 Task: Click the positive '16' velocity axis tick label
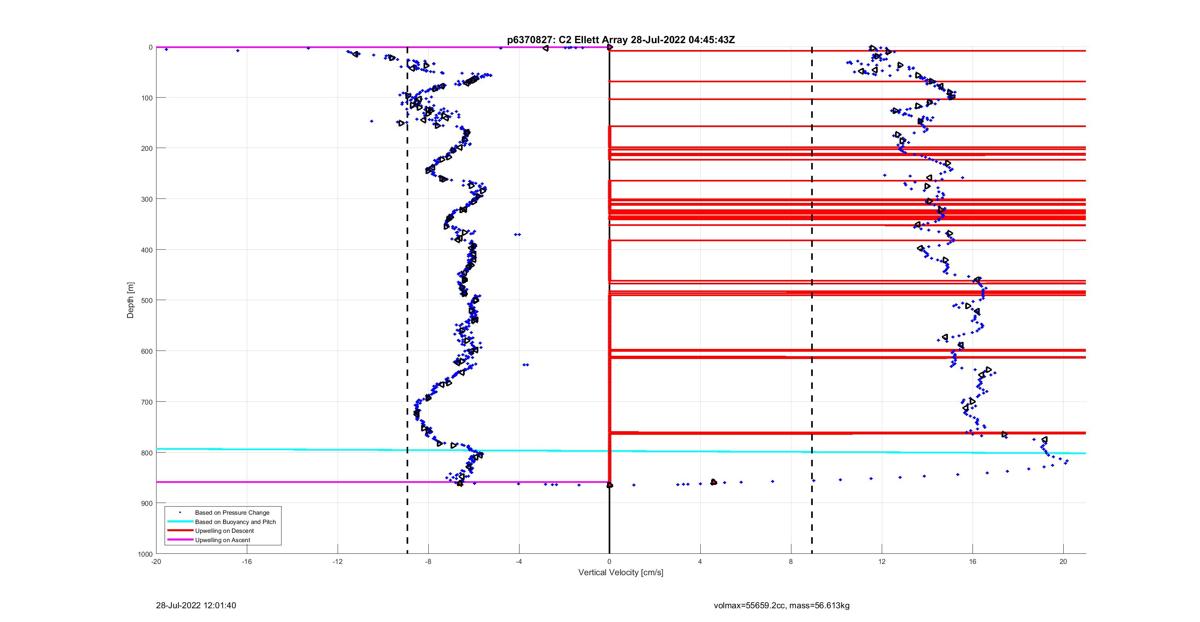(x=973, y=561)
